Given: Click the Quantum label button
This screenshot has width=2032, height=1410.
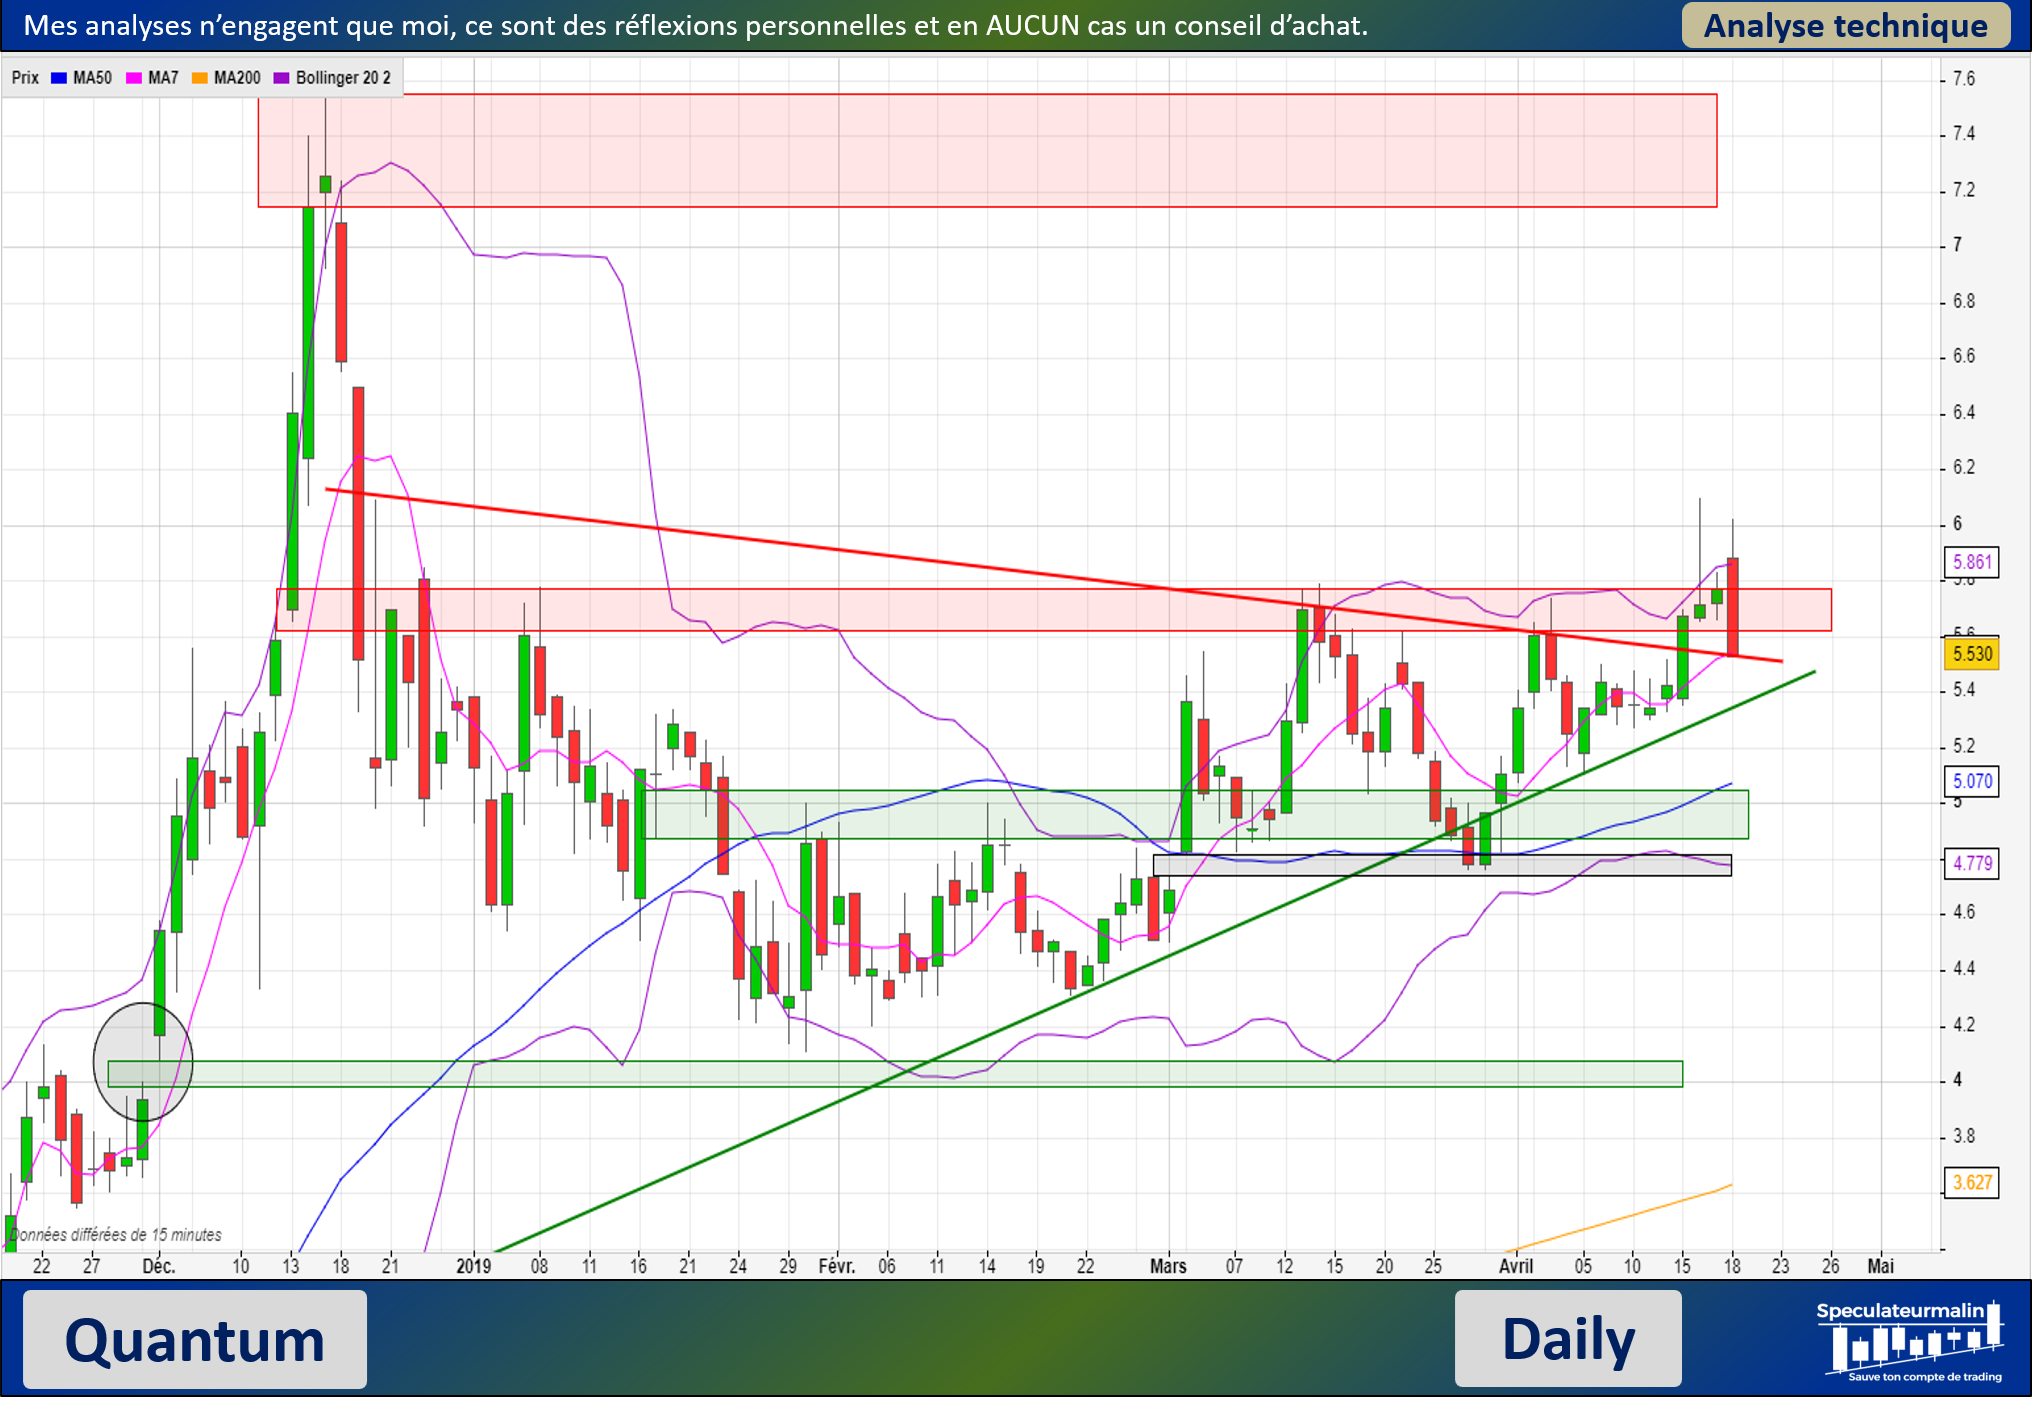Looking at the screenshot, I should tap(195, 1340).
